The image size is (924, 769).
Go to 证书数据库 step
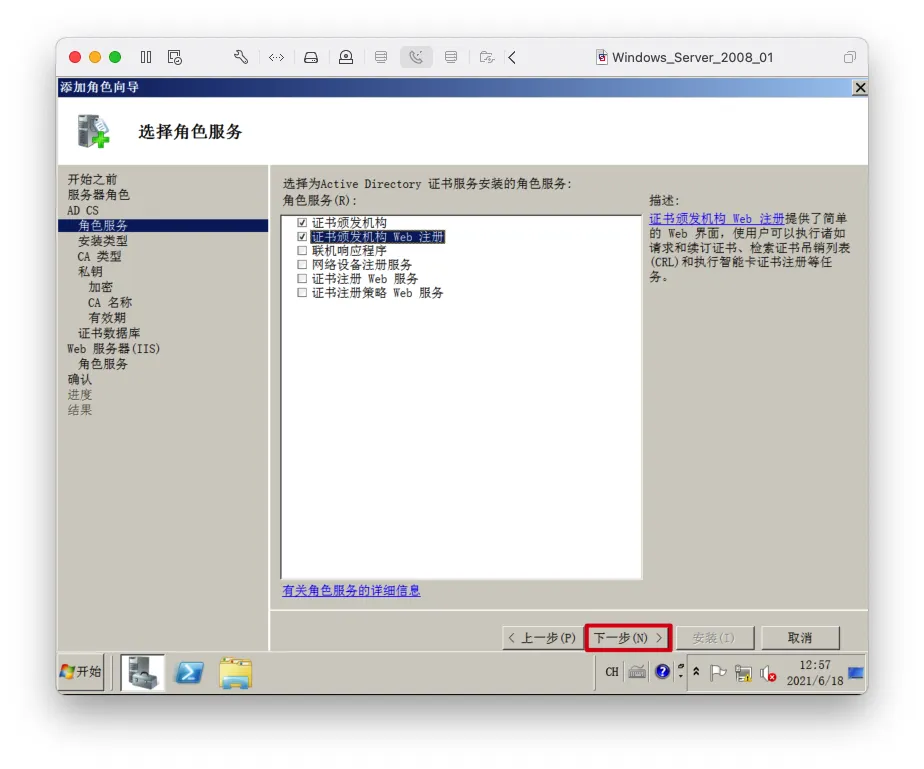coord(109,333)
